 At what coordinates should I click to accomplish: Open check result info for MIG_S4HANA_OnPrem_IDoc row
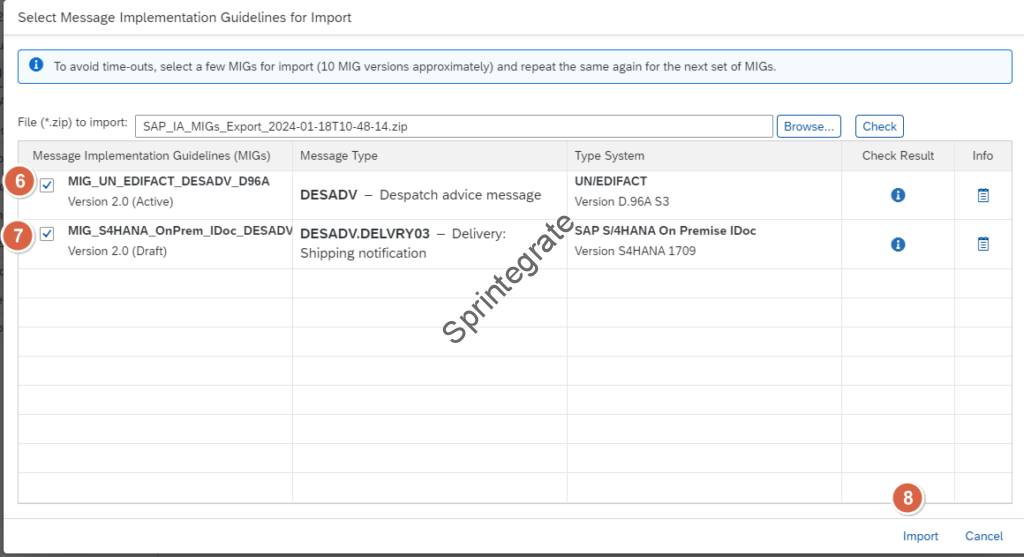pos(898,244)
